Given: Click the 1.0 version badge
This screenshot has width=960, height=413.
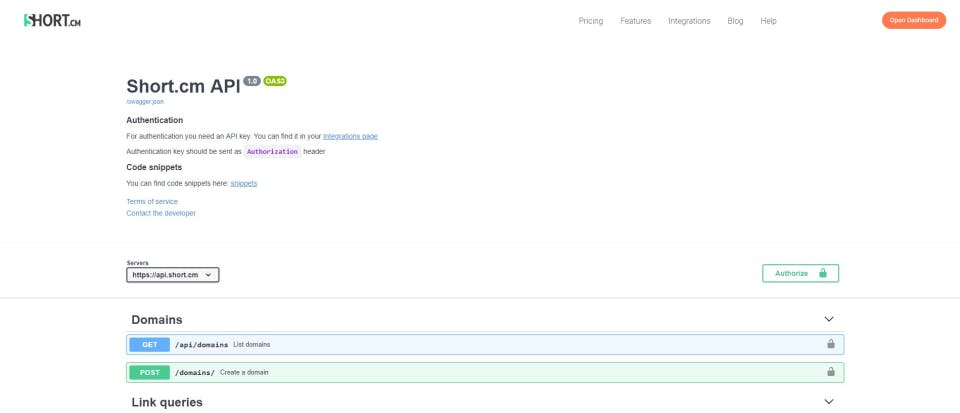Looking at the screenshot, I should click(252, 81).
